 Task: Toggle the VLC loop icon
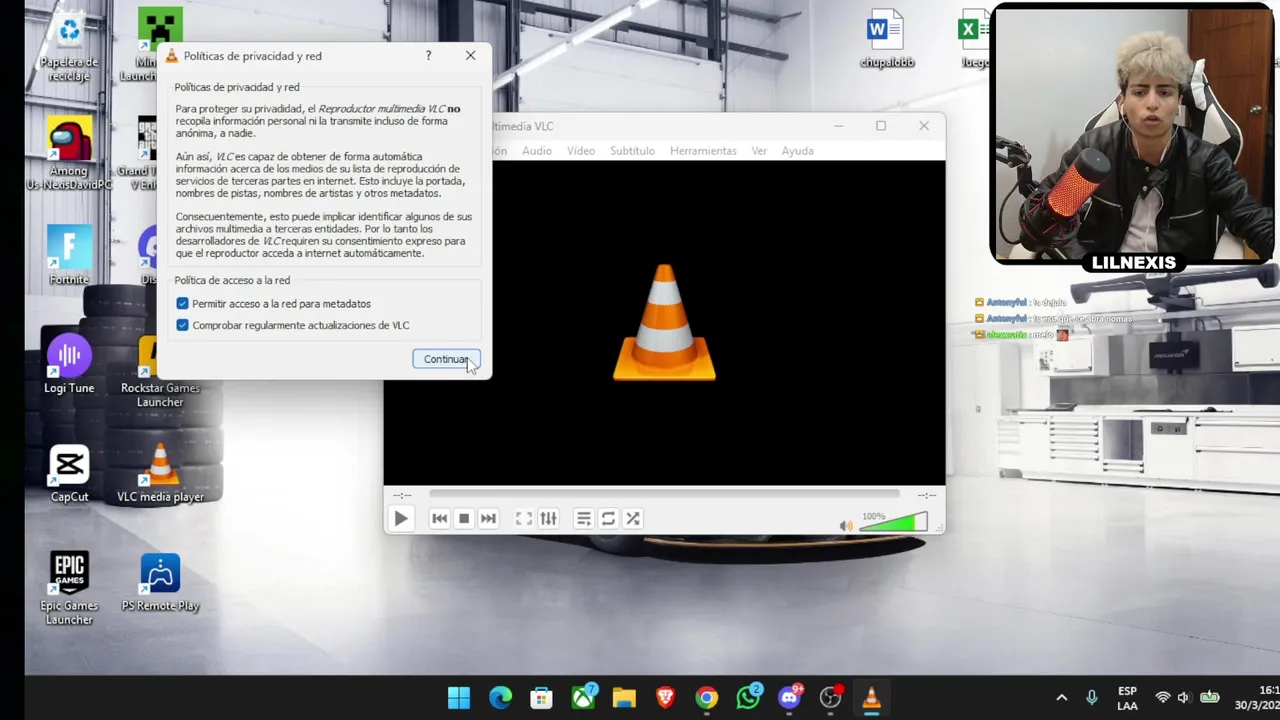[x=608, y=518]
